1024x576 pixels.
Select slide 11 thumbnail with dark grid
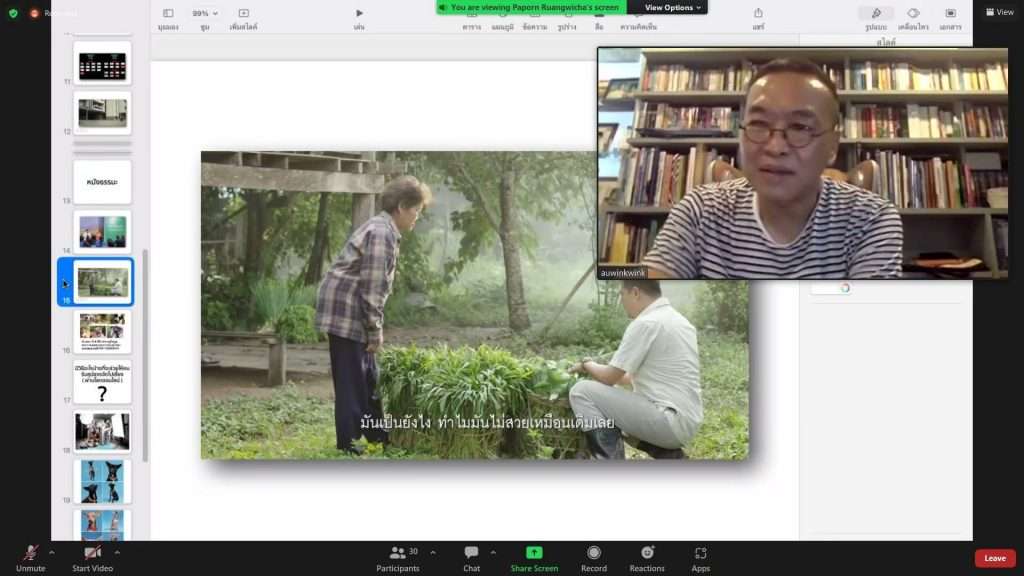pos(102,64)
